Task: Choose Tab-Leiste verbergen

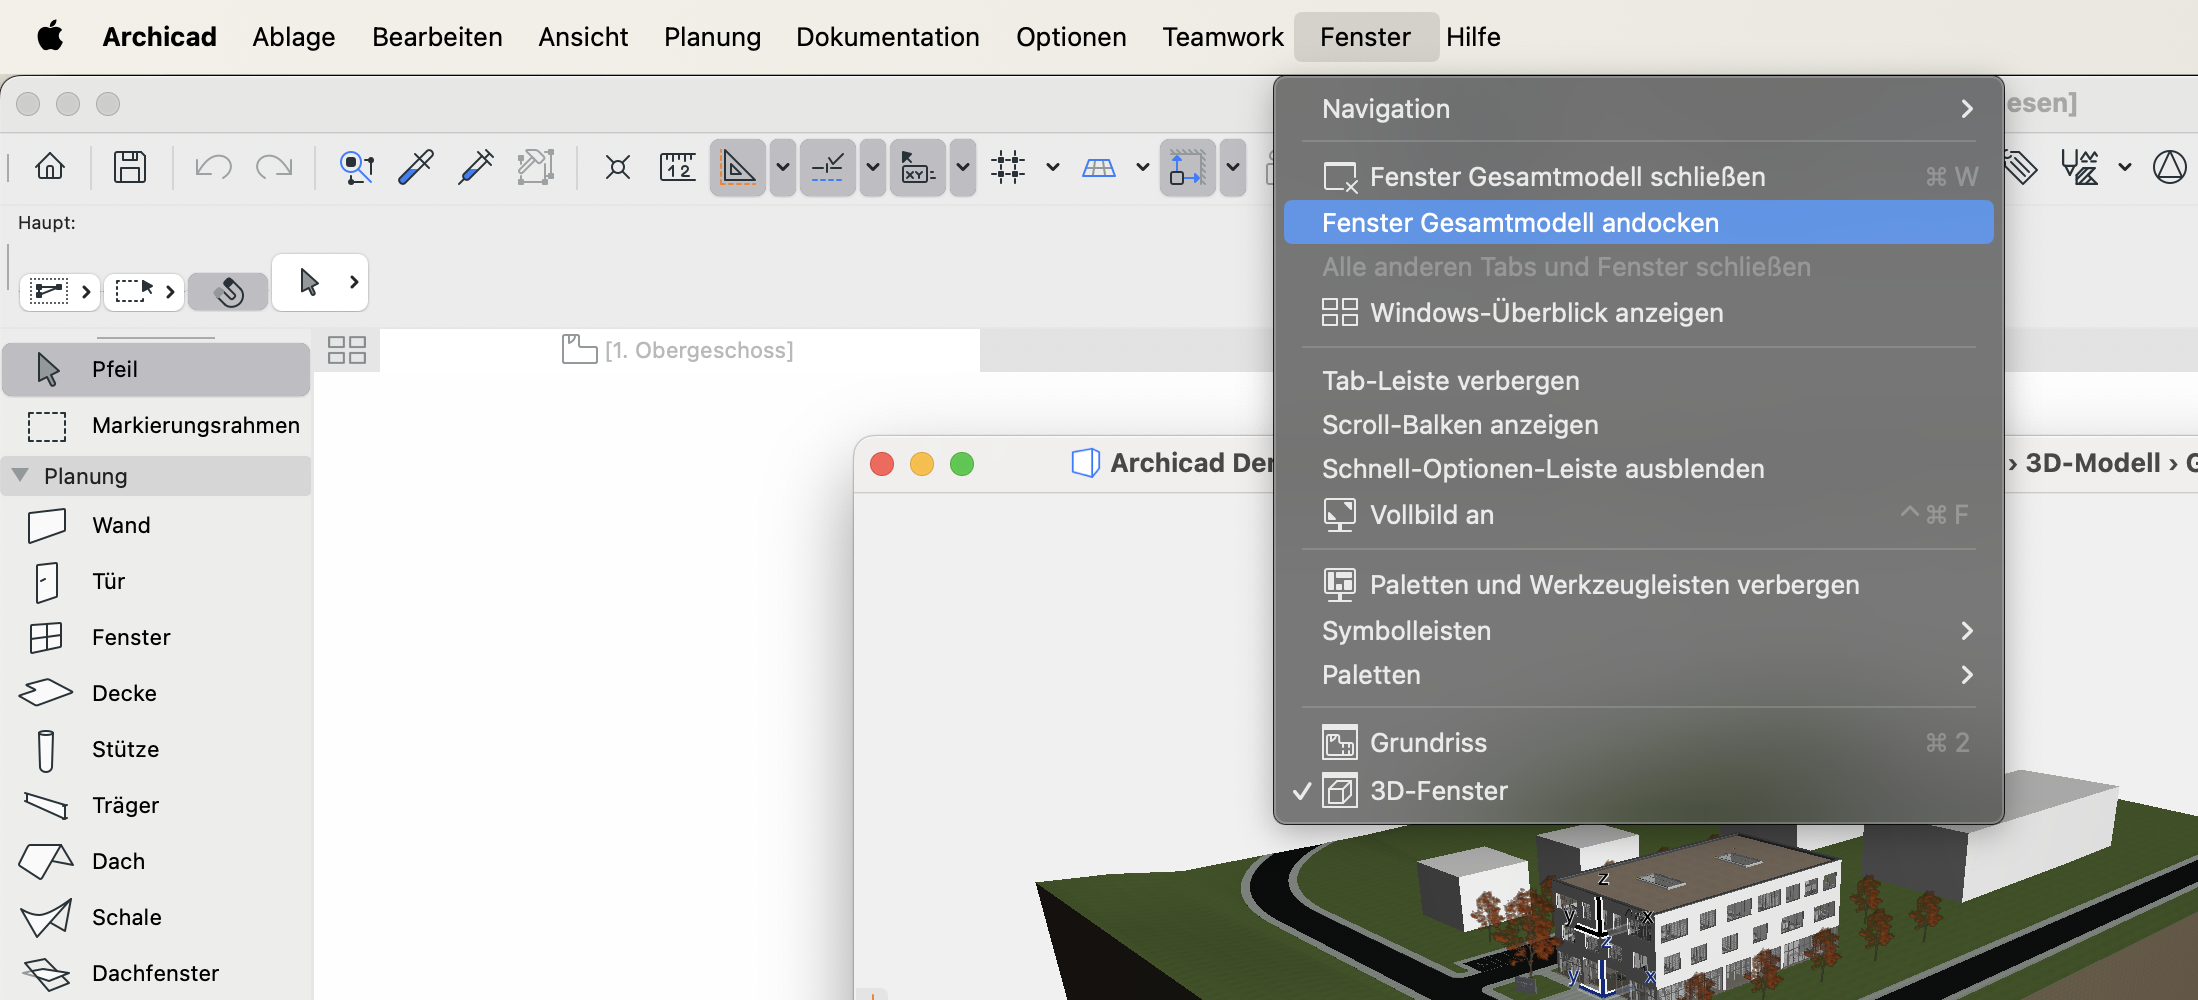Action: coord(1639,381)
